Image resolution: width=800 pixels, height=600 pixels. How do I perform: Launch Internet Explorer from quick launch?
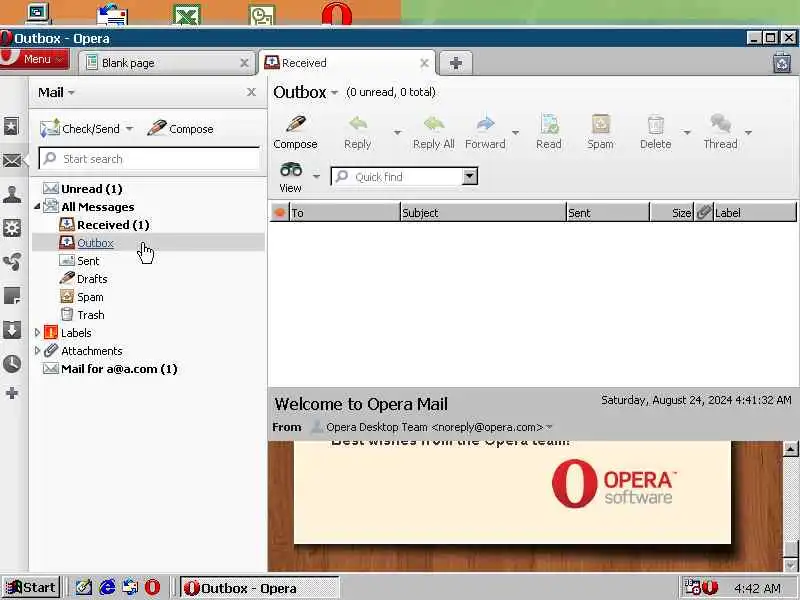tap(107, 588)
